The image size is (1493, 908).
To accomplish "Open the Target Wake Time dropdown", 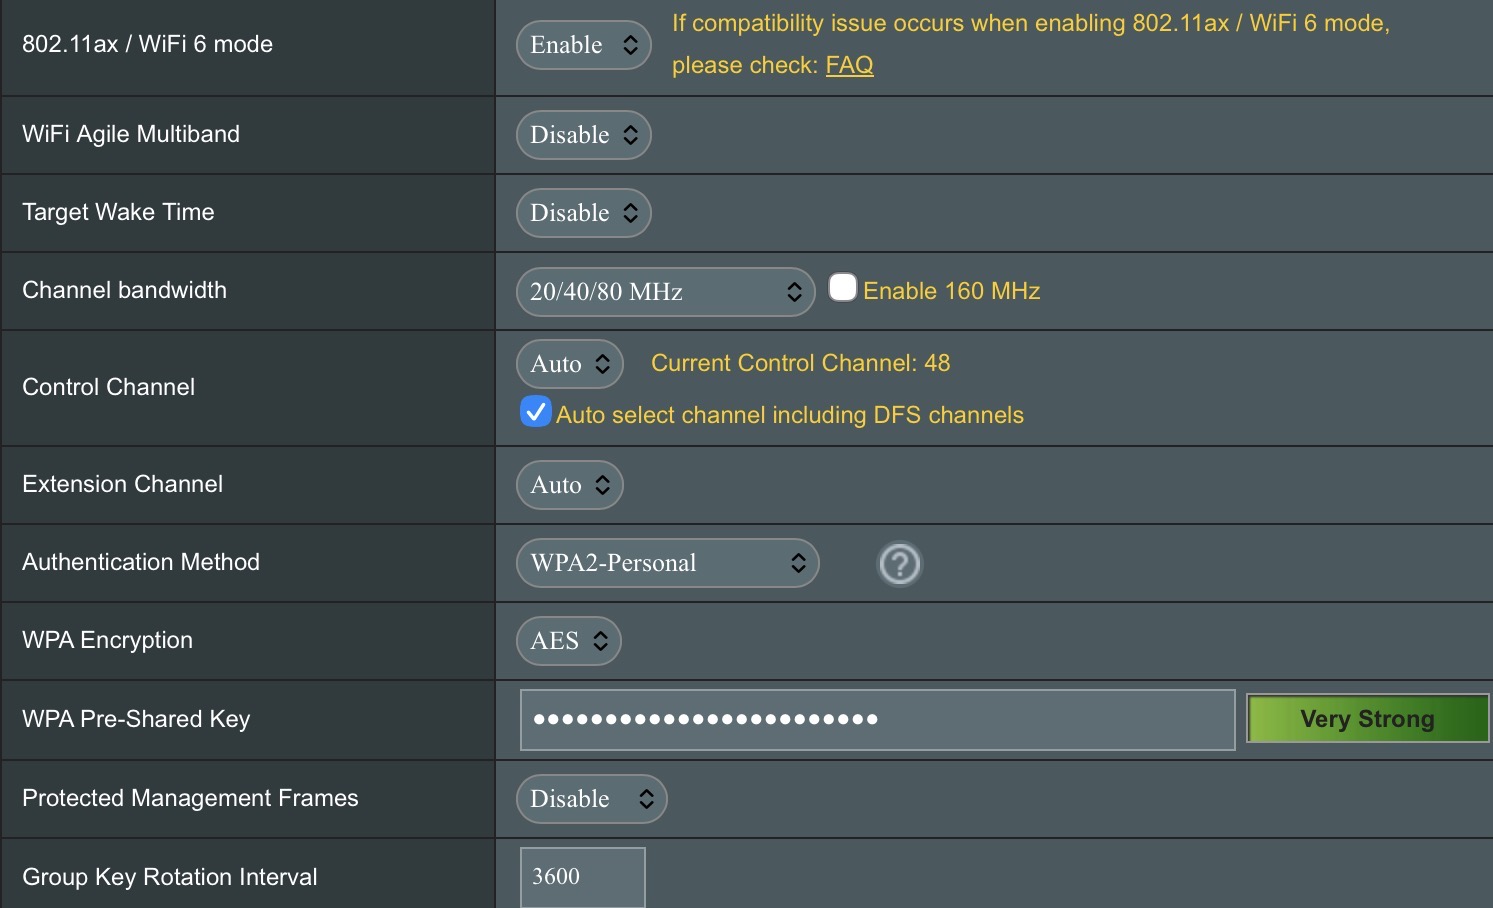I will coord(584,213).
